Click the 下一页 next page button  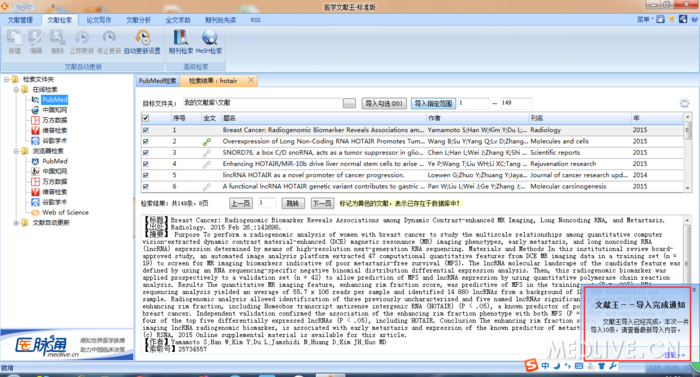(x=322, y=203)
